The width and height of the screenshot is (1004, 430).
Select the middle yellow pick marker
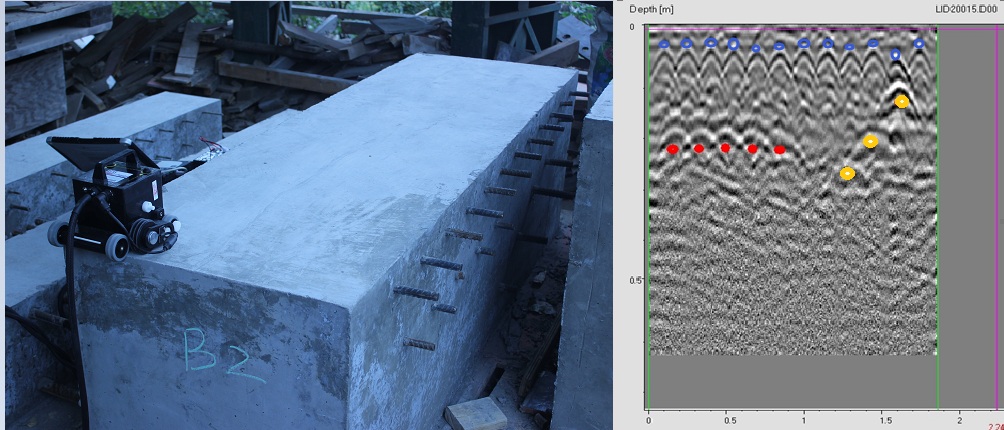coord(870,141)
